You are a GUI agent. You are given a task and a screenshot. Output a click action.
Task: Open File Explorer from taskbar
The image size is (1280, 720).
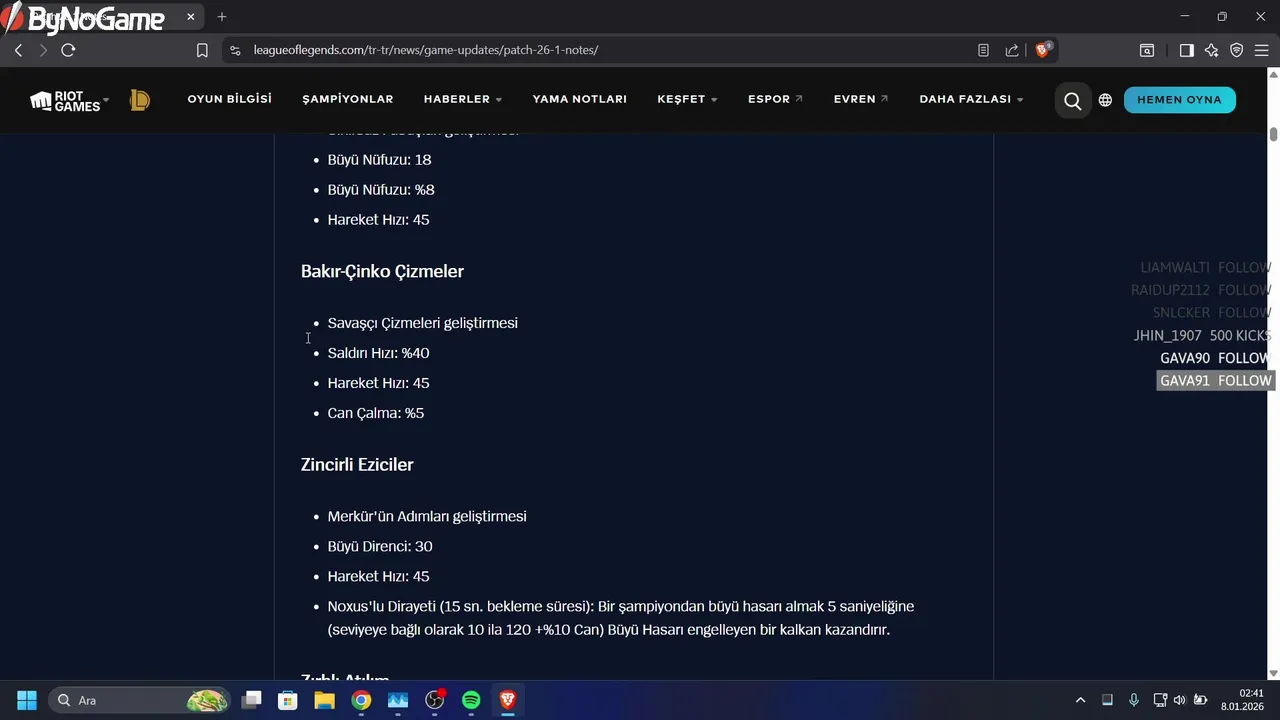[x=324, y=700]
